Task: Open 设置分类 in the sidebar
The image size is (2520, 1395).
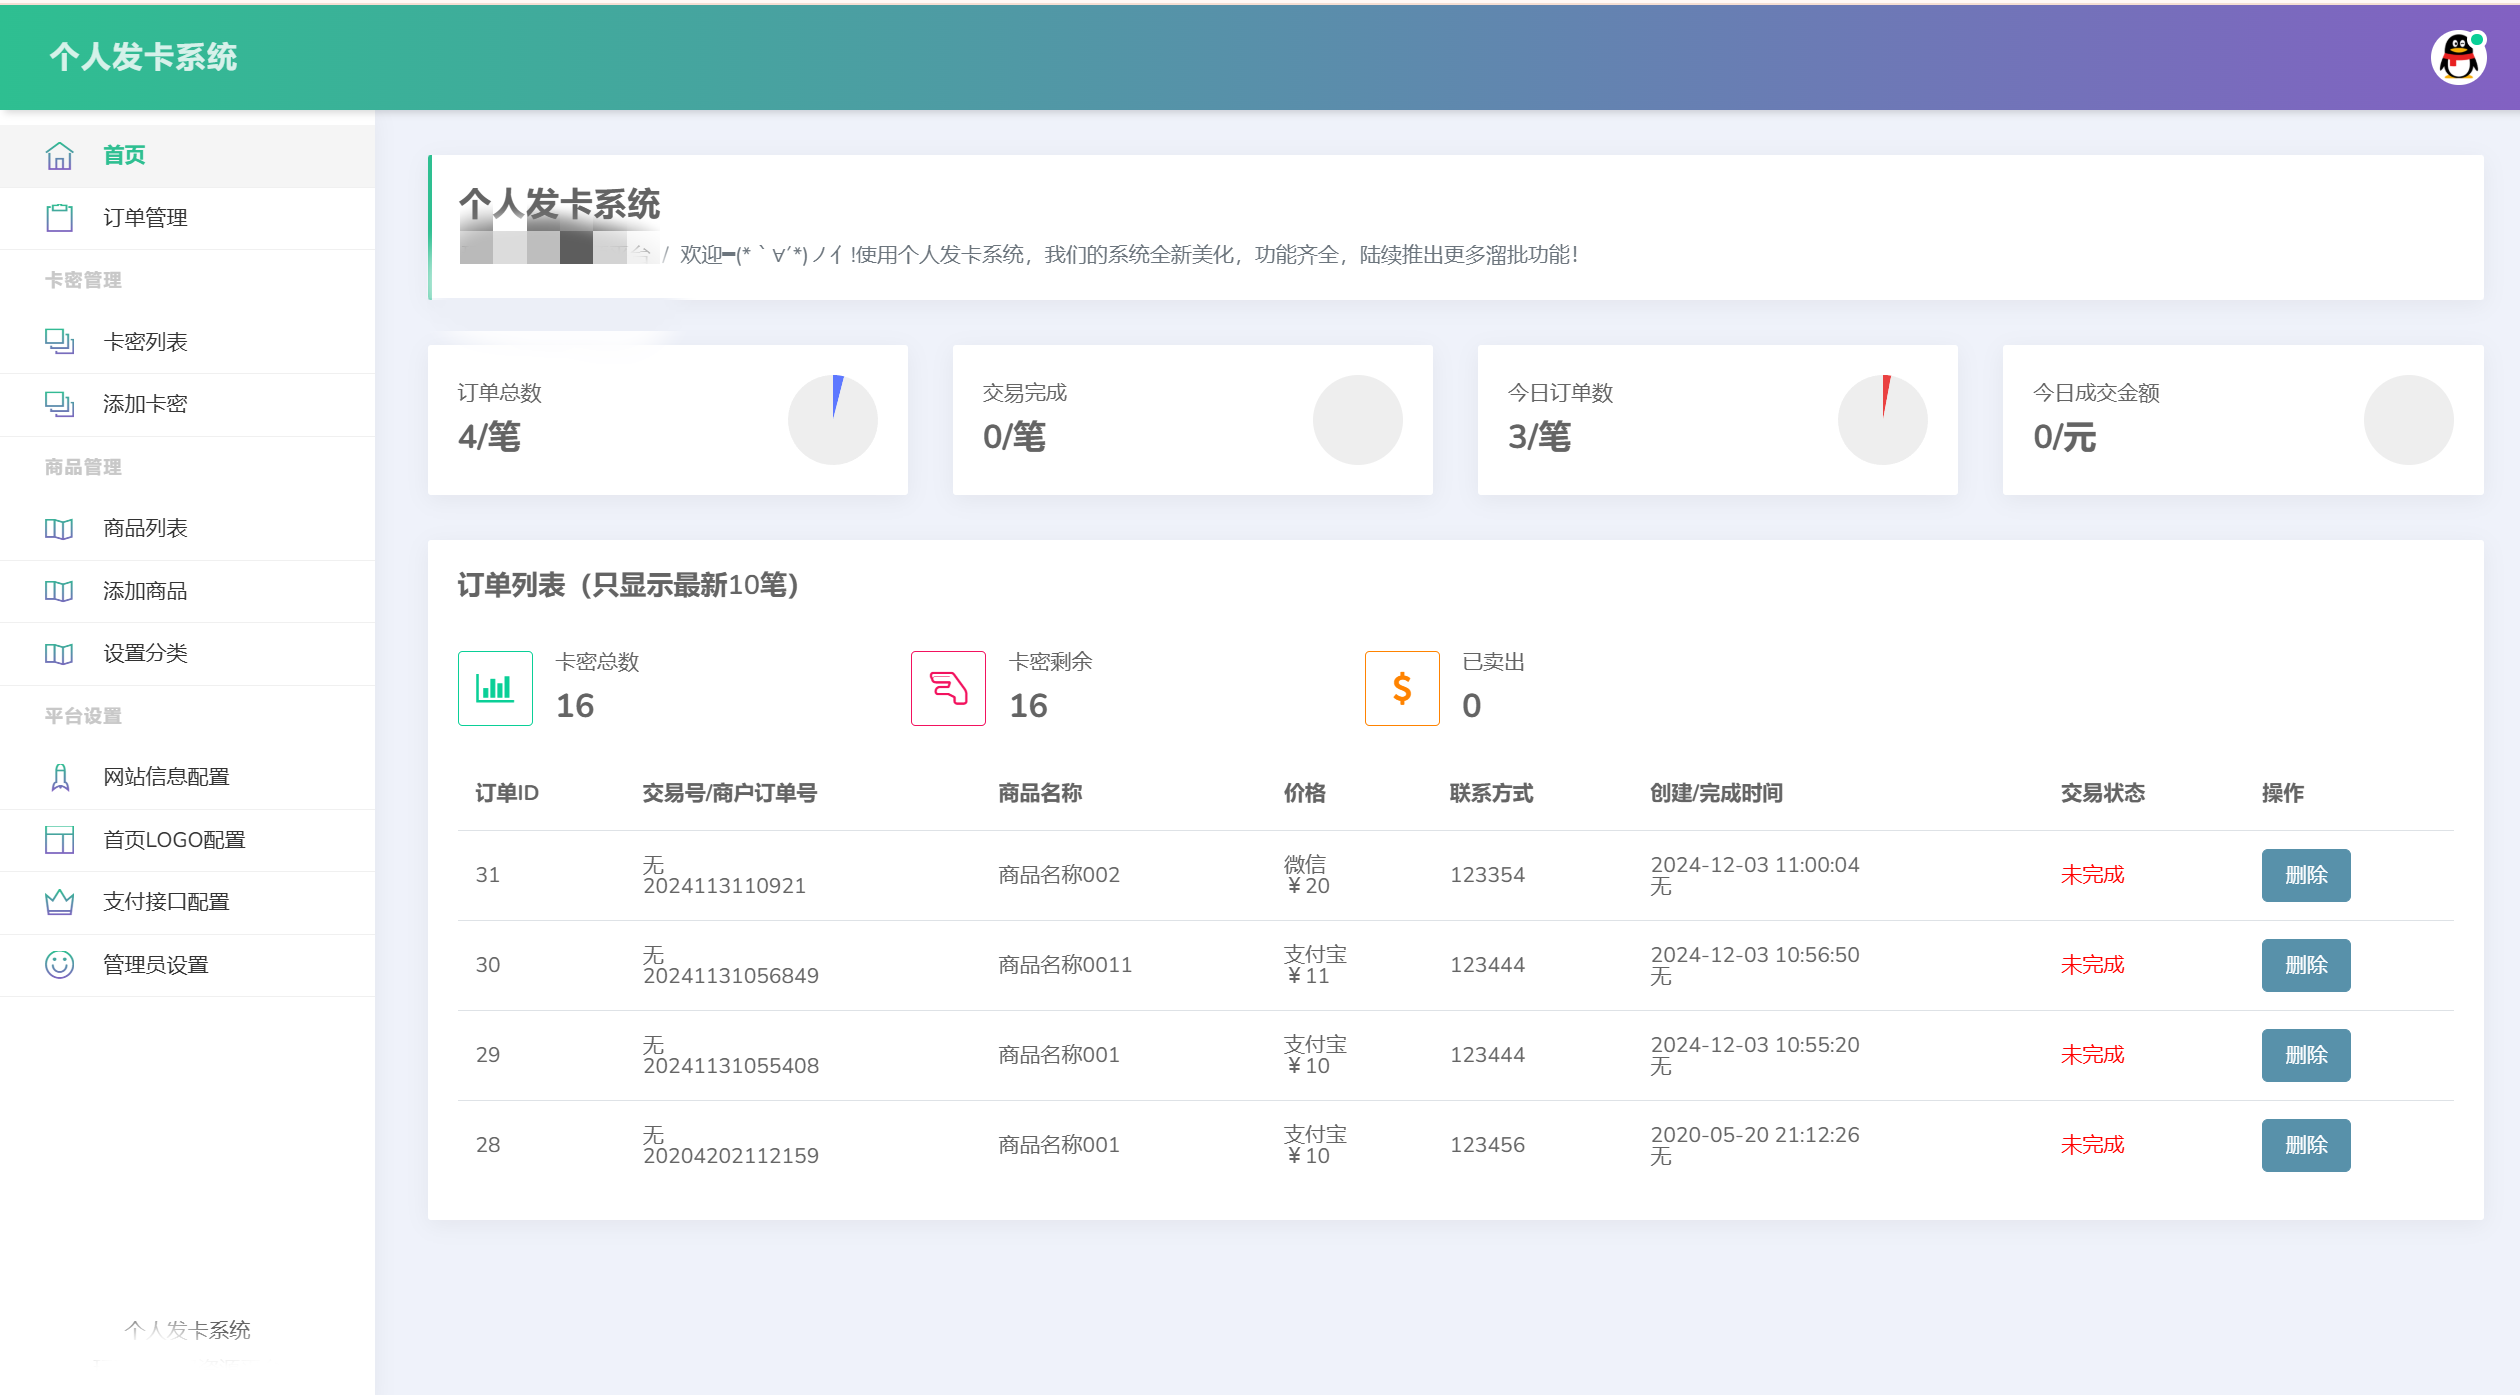Action: pyautogui.click(x=187, y=654)
